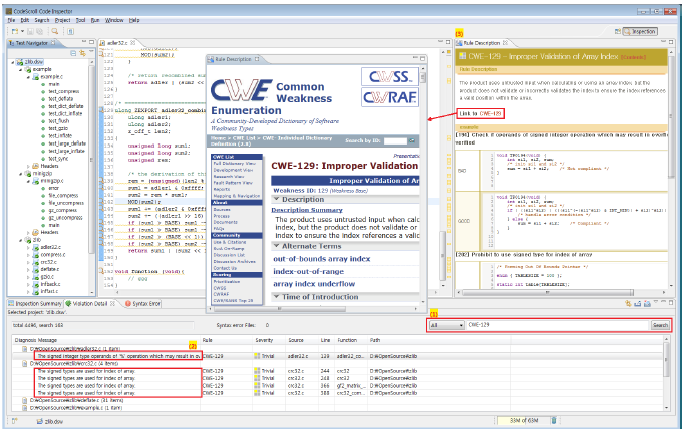Viewport: 683px width, 429px height.
Task: Click the Save toolbar icon
Action: click(30, 31)
